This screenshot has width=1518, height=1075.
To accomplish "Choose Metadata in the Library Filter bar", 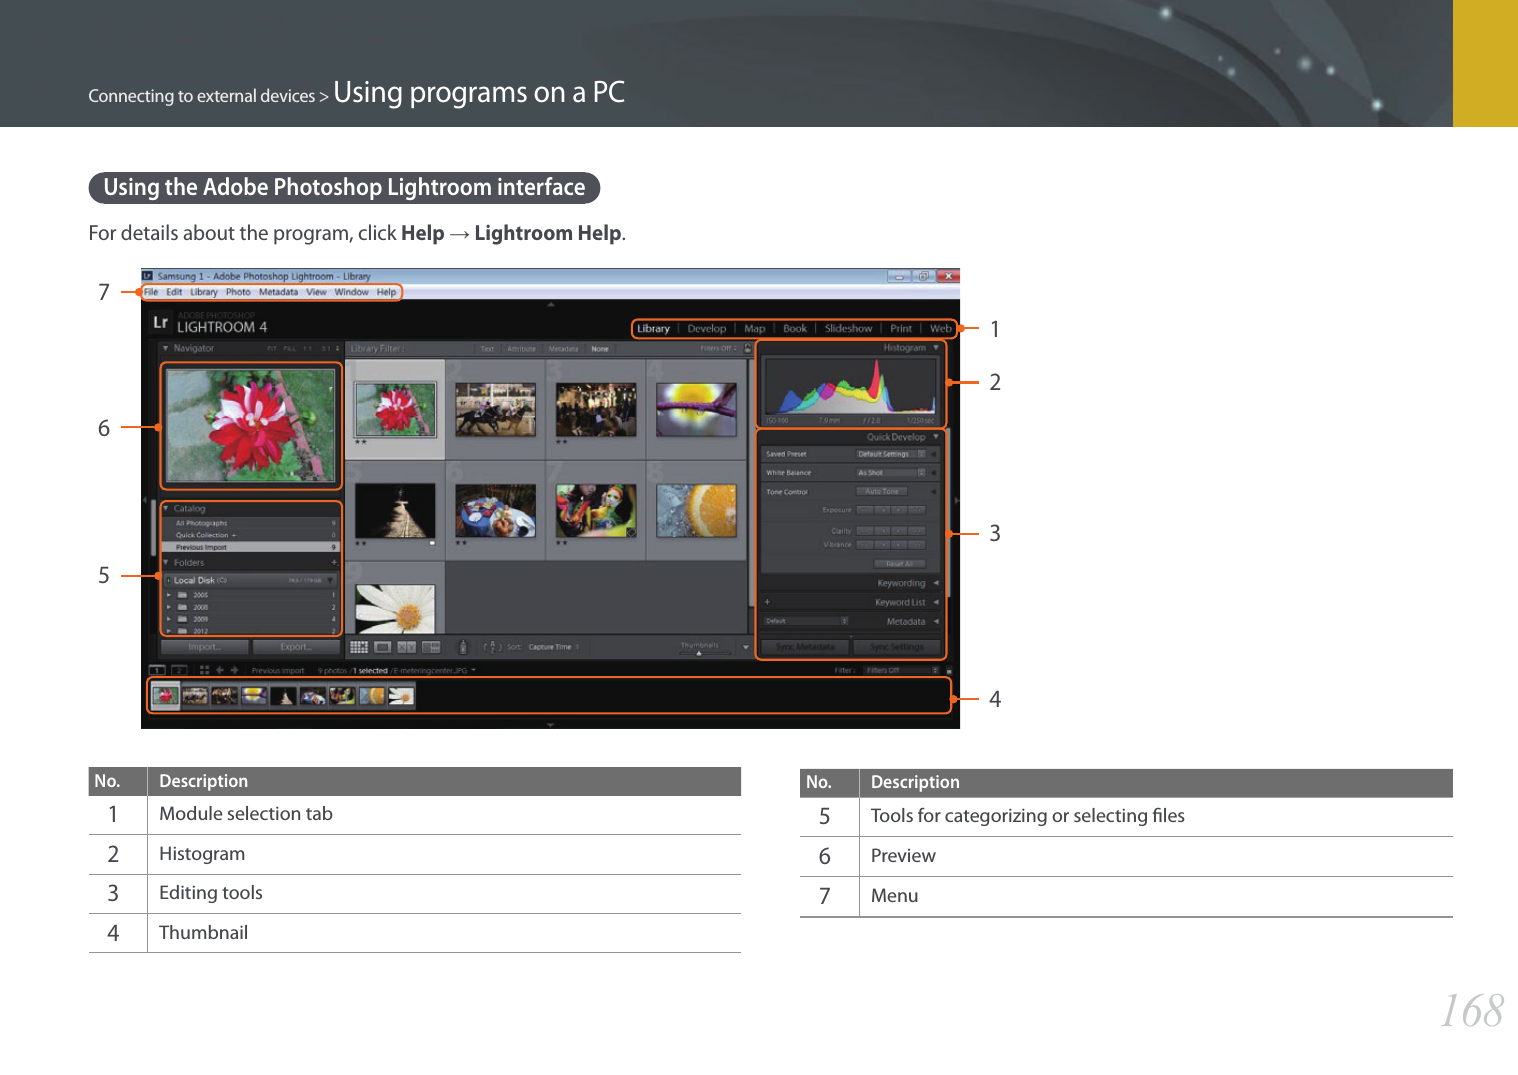I will click(563, 349).
